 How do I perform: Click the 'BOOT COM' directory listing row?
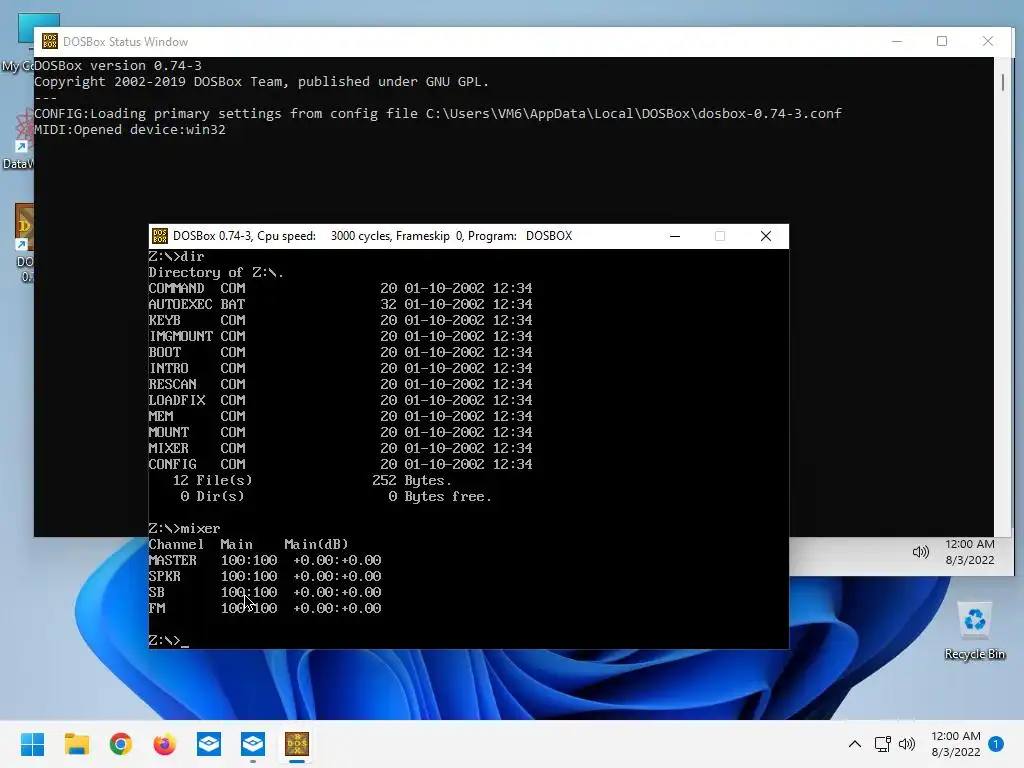[340, 352]
